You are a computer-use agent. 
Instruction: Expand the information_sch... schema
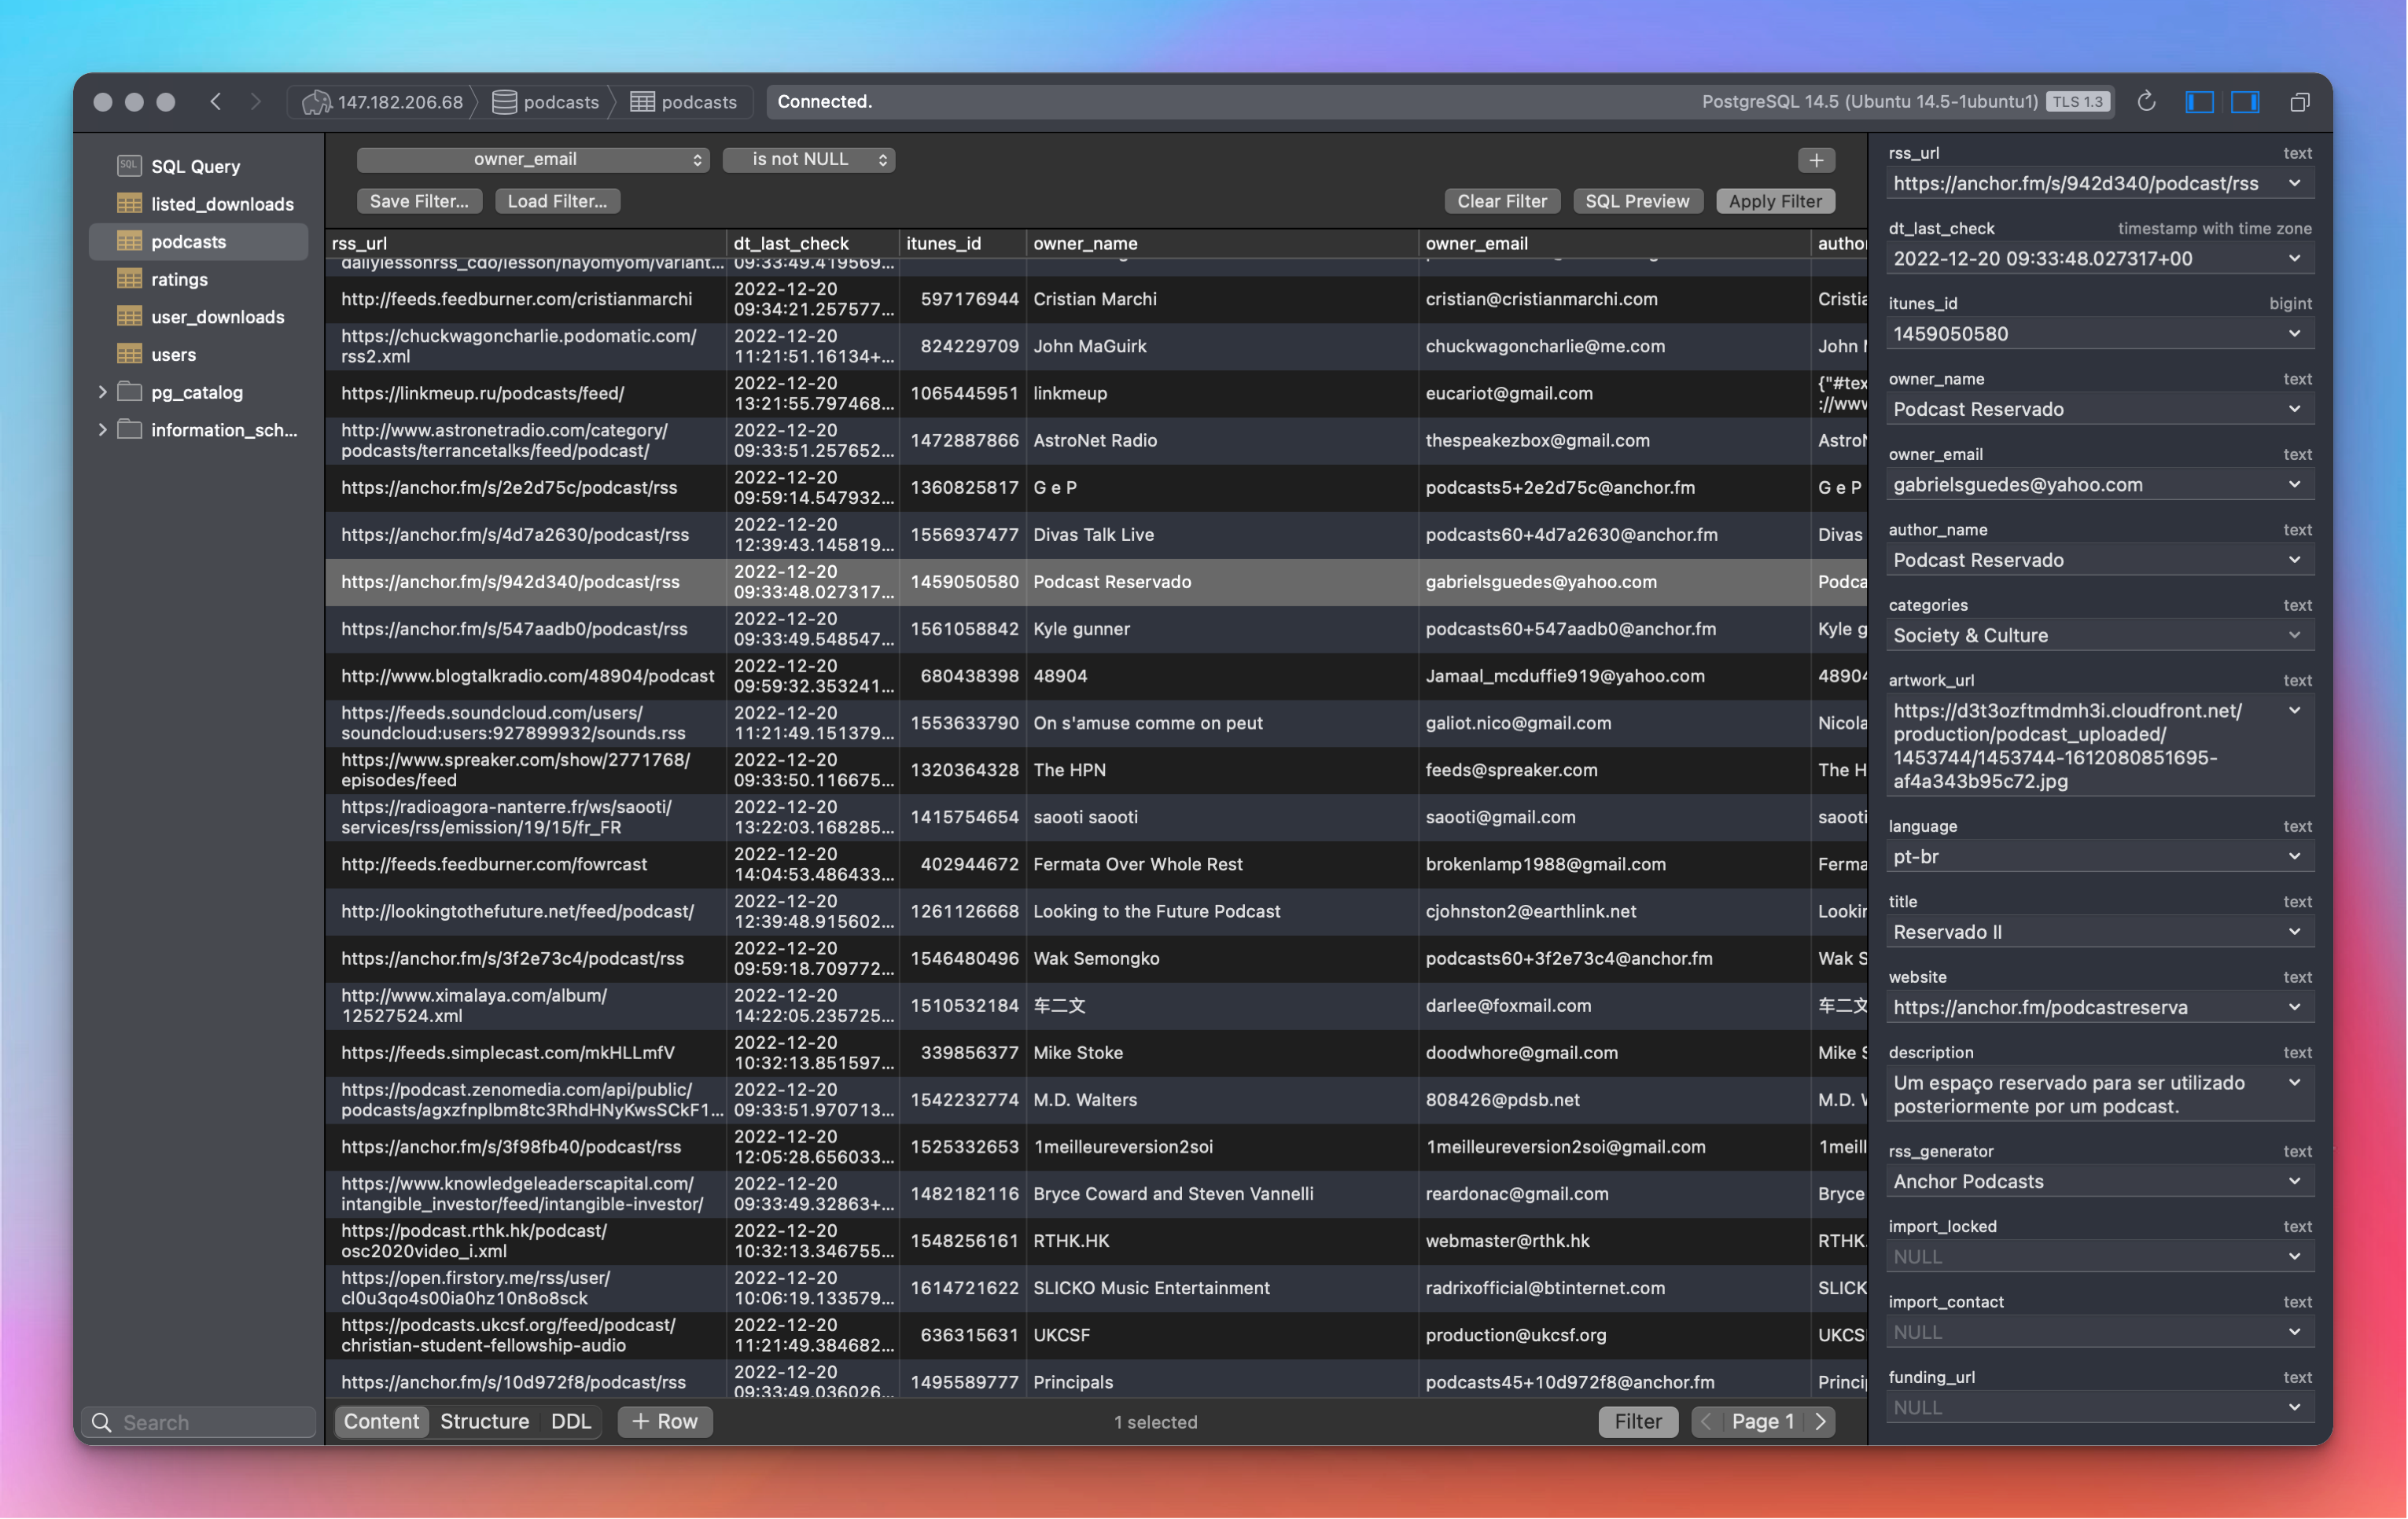tap(102, 429)
